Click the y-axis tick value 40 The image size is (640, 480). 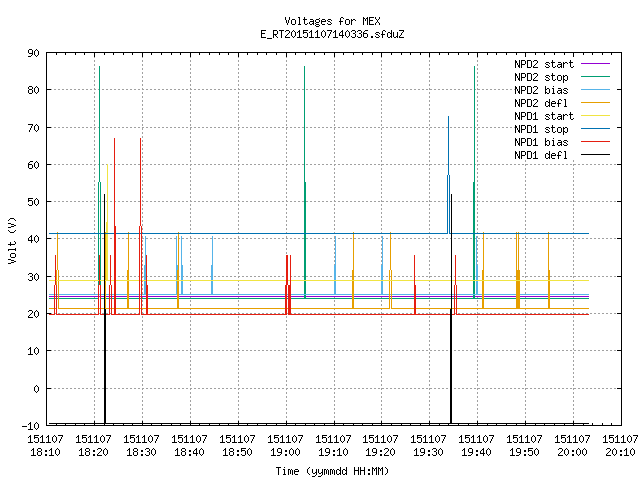pyautogui.click(x=33, y=239)
